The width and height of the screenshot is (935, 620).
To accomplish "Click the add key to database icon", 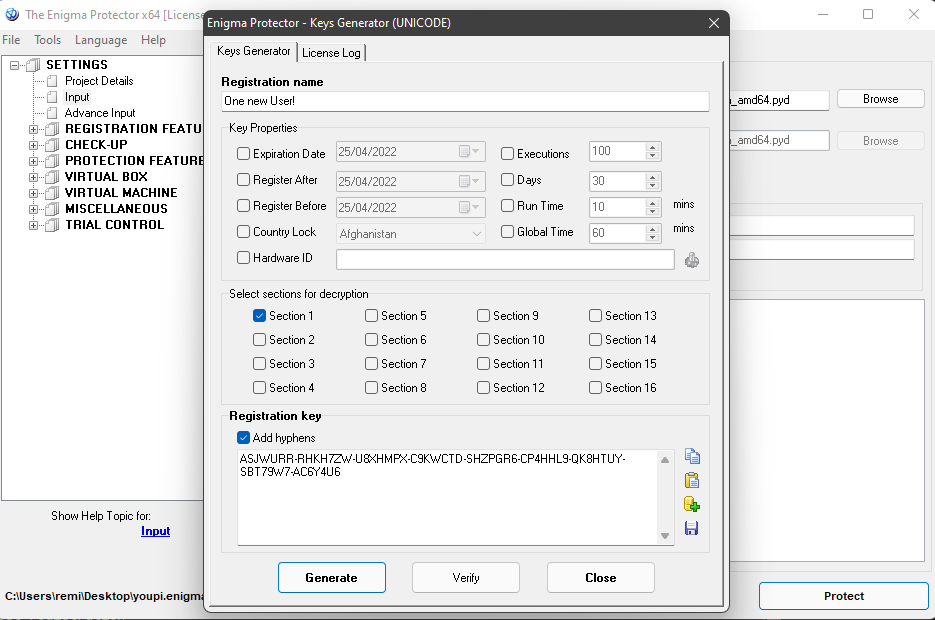I will pyautogui.click(x=692, y=505).
